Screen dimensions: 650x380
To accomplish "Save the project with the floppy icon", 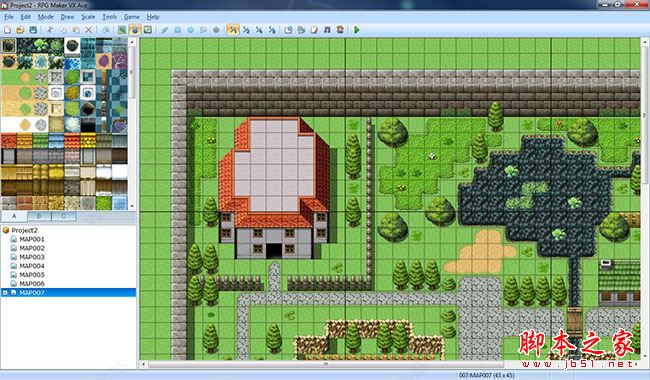I will click(33, 30).
